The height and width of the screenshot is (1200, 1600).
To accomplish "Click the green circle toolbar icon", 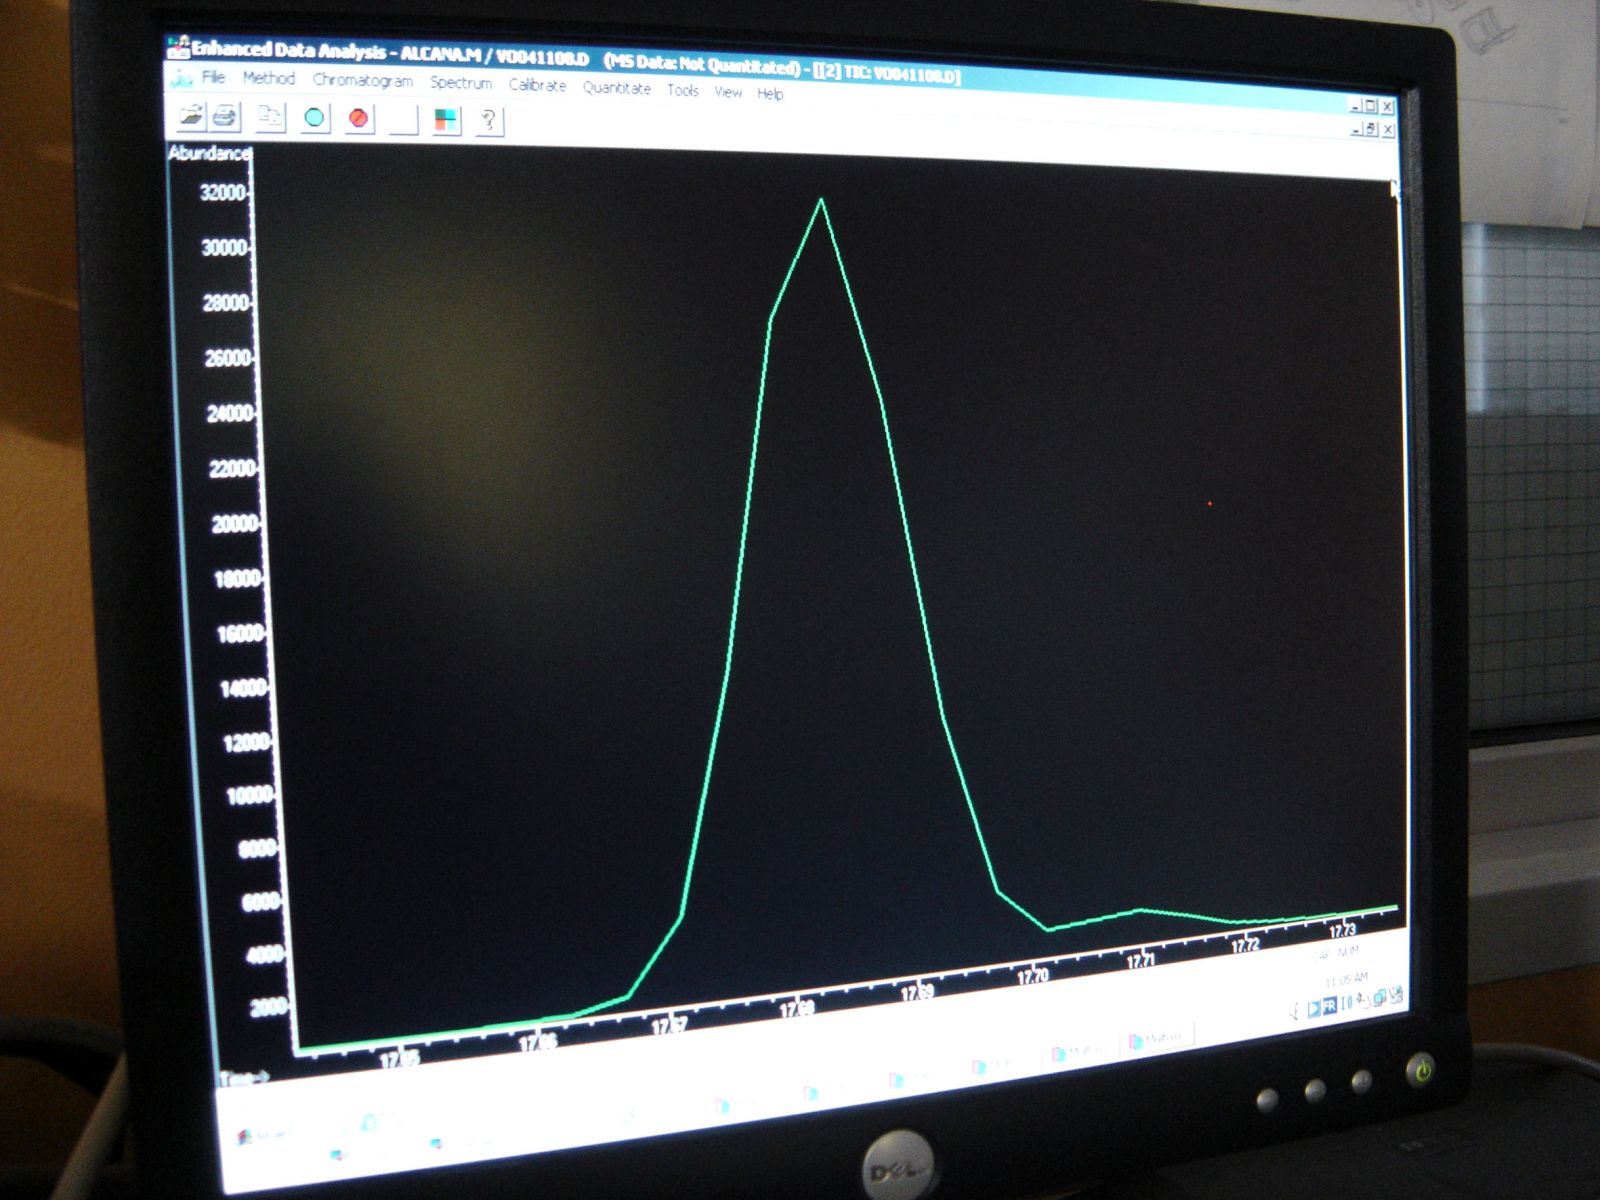I will click(314, 118).
